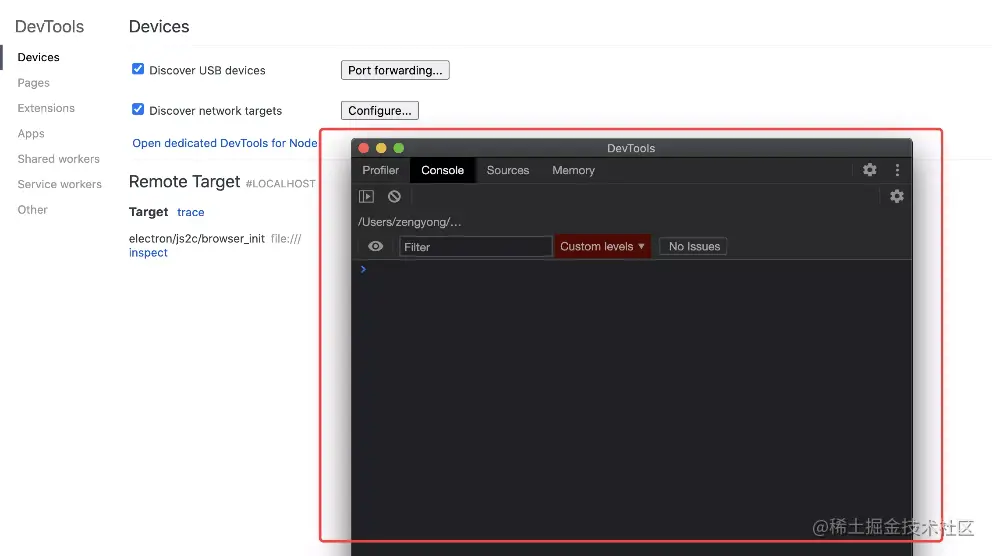992x556 pixels.
Task: Open dedicated DevTools for Node link
Action: tap(225, 143)
